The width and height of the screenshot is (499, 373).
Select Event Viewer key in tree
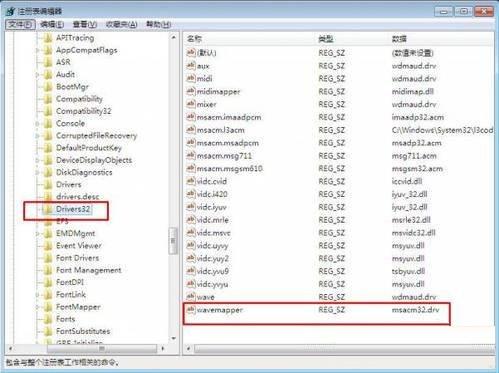click(79, 246)
